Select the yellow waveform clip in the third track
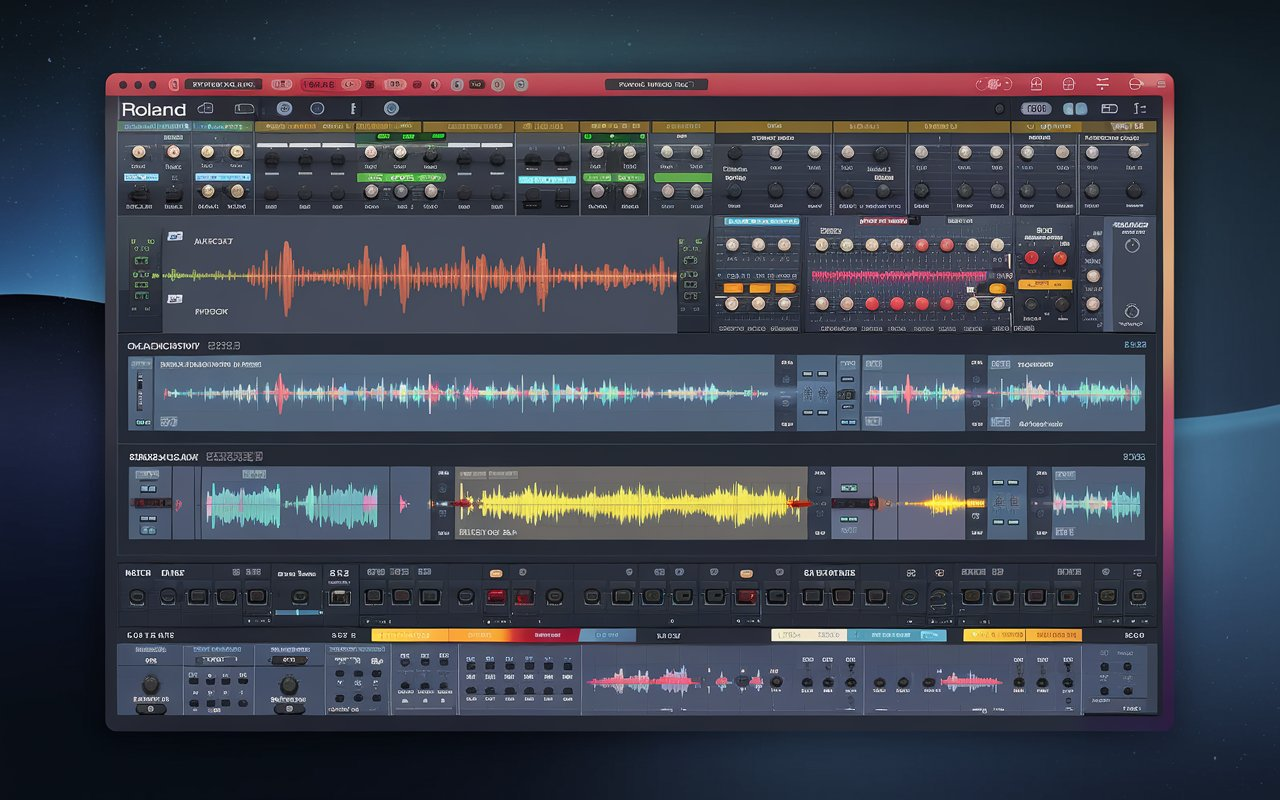Image resolution: width=1280 pixels, height=800 pixels. pyautogui.click(x=631, y=503)
